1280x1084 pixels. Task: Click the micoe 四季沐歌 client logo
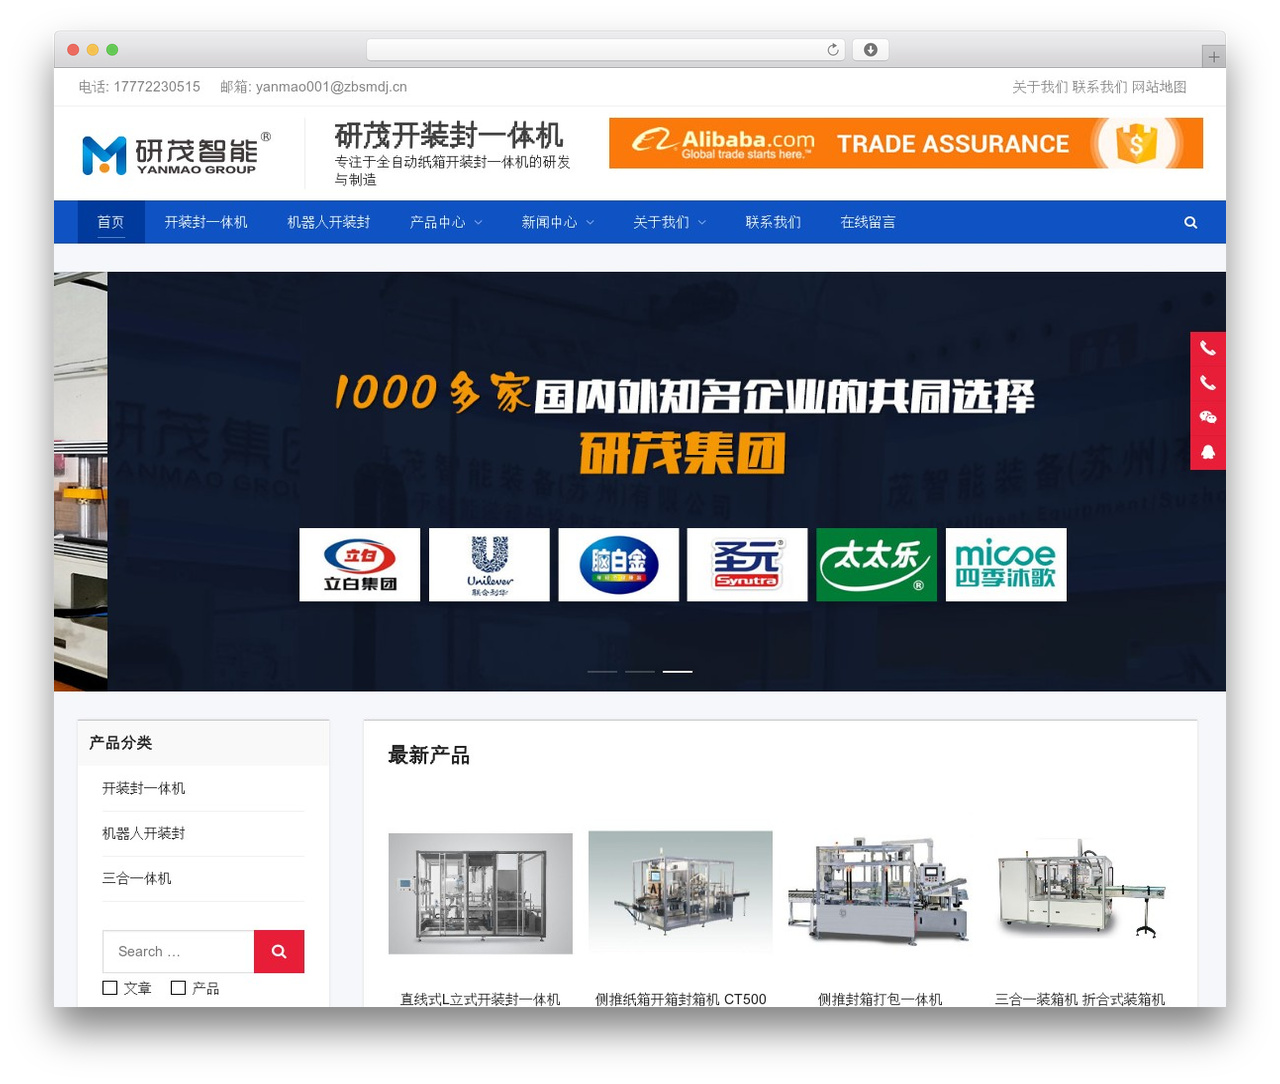(1006, 565)
